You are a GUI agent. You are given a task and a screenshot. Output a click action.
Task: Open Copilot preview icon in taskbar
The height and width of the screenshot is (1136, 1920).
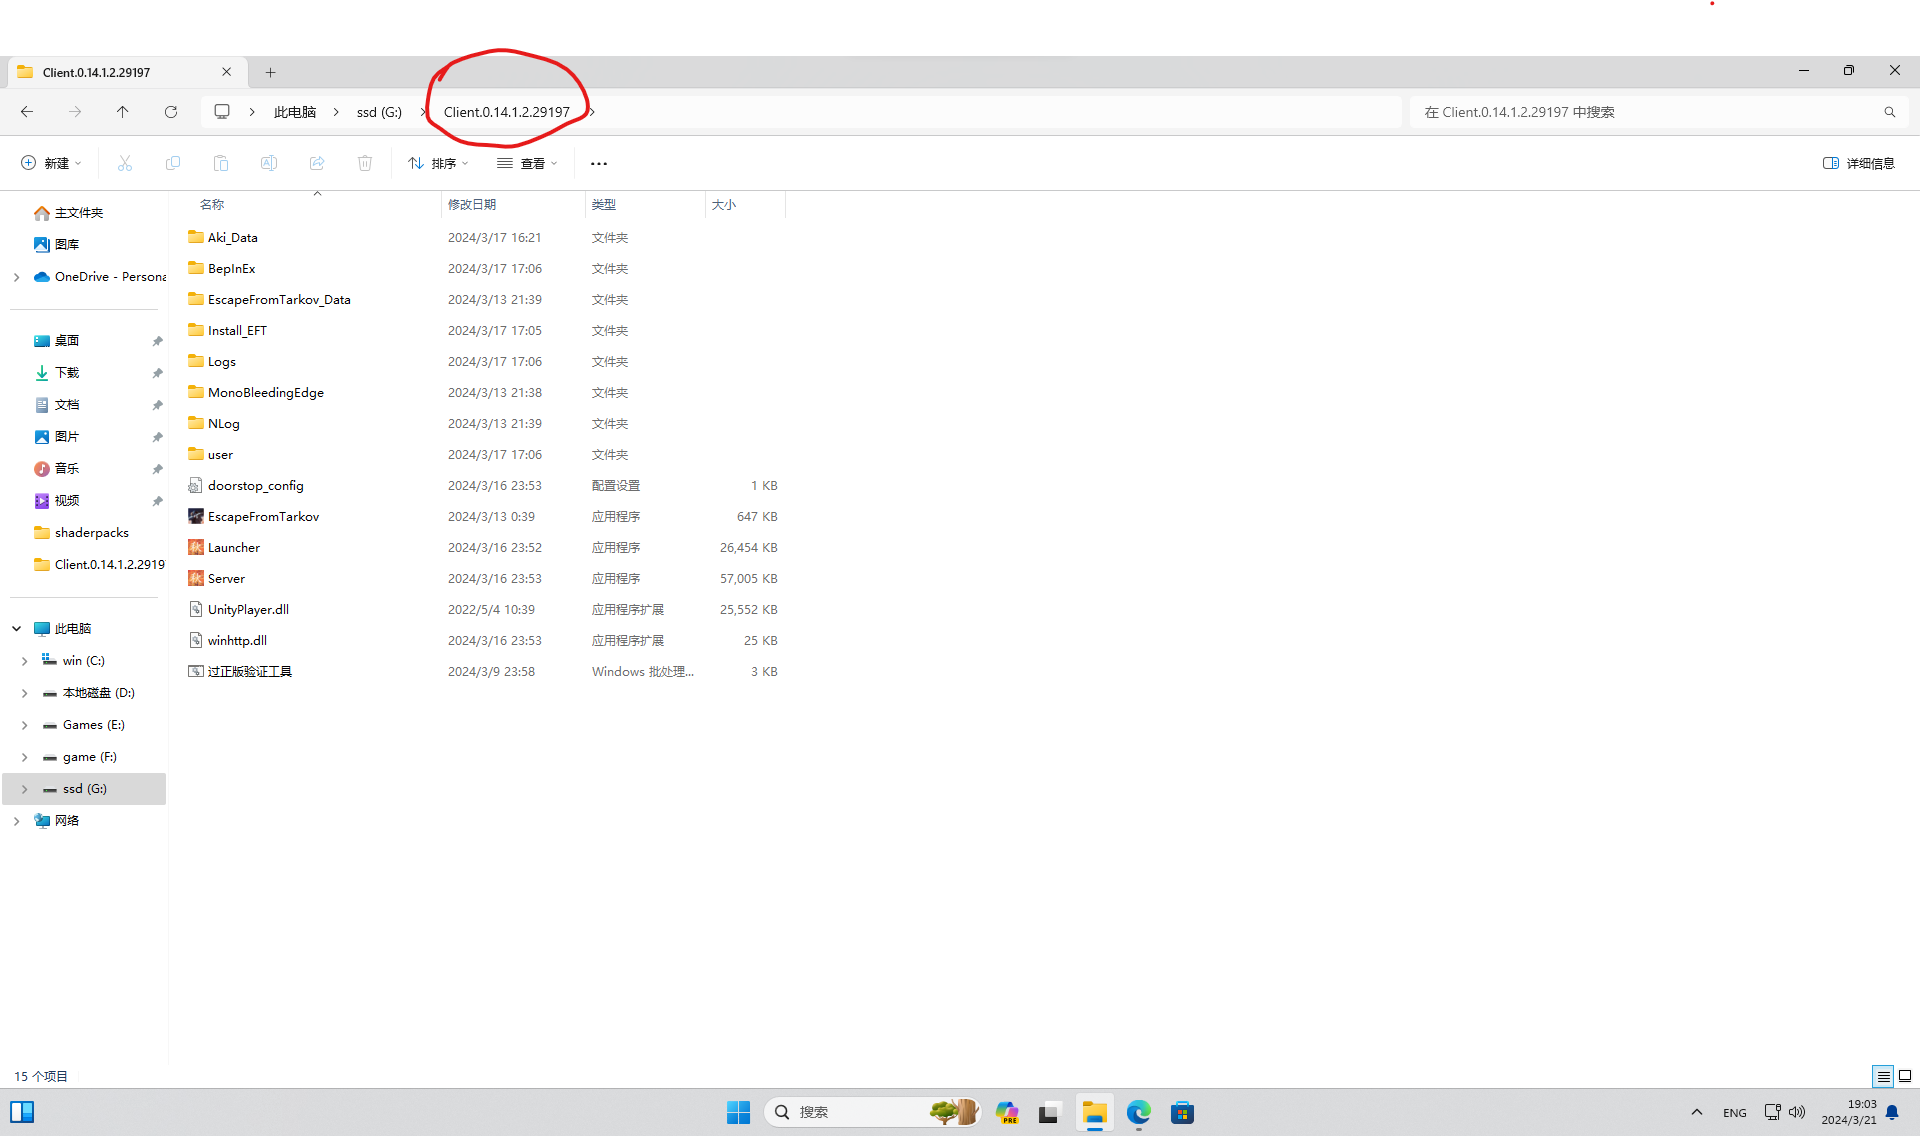[1006, 1112]
